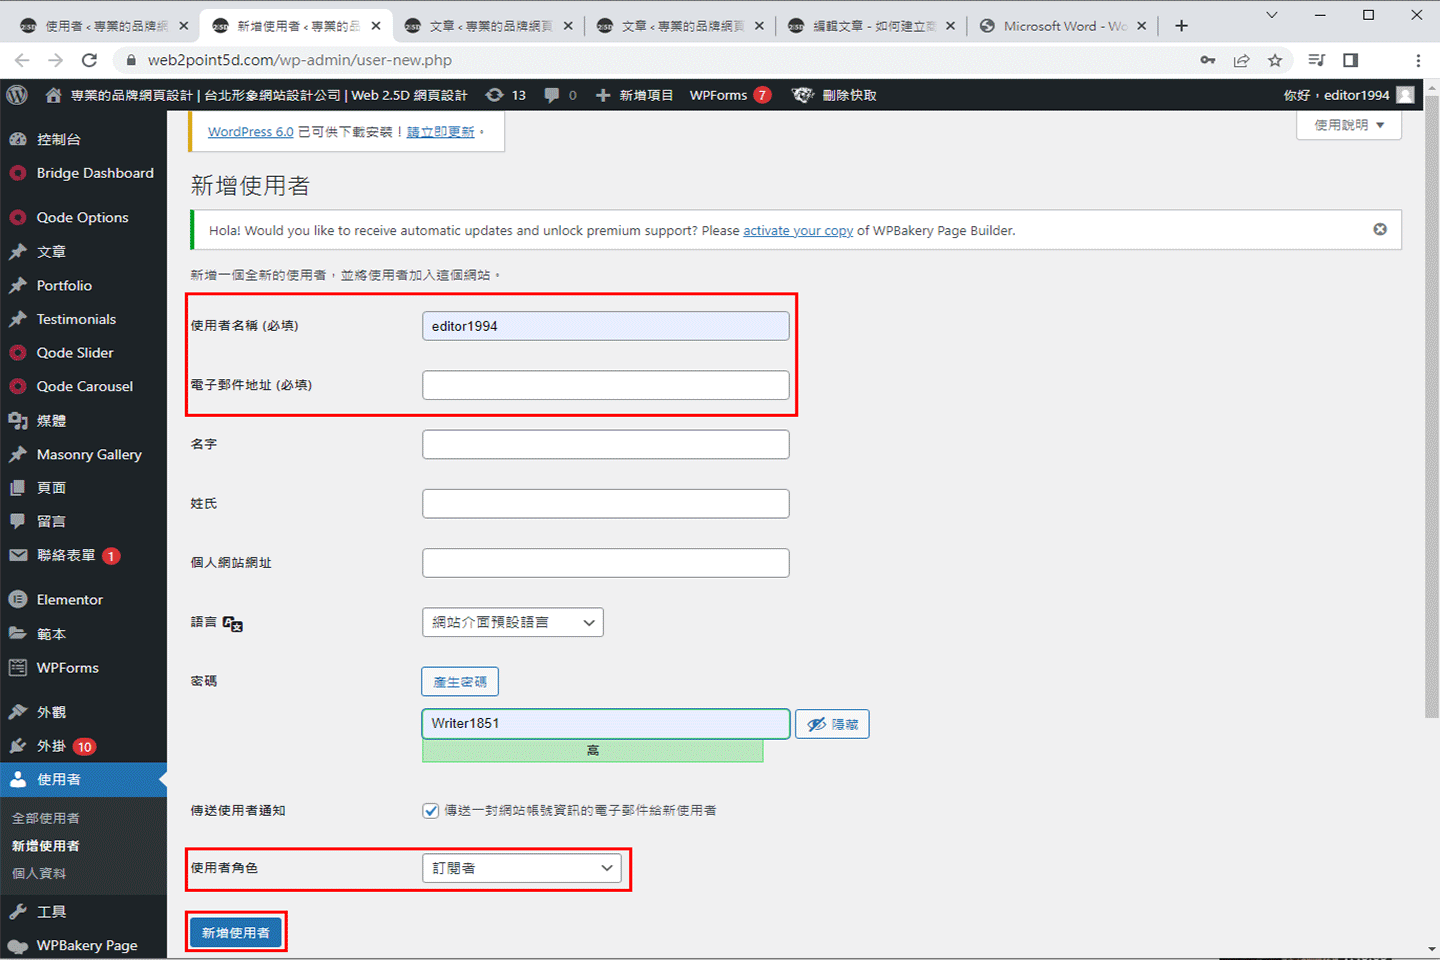The height and width of the screenshot is (960, 1440).
Task: Expand the help panel dropdown at top right
Action: (x=1348, y=125)
